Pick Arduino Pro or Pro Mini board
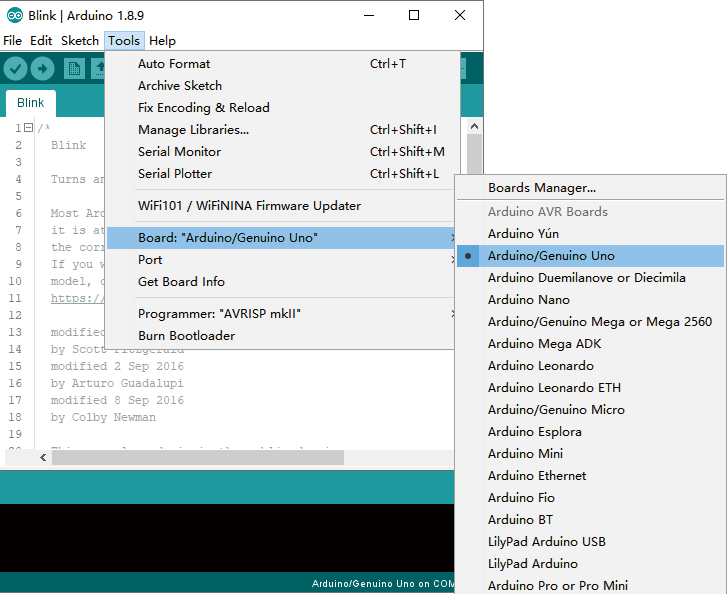The width and height of the screenshot is (727, 594). point(590,586)
